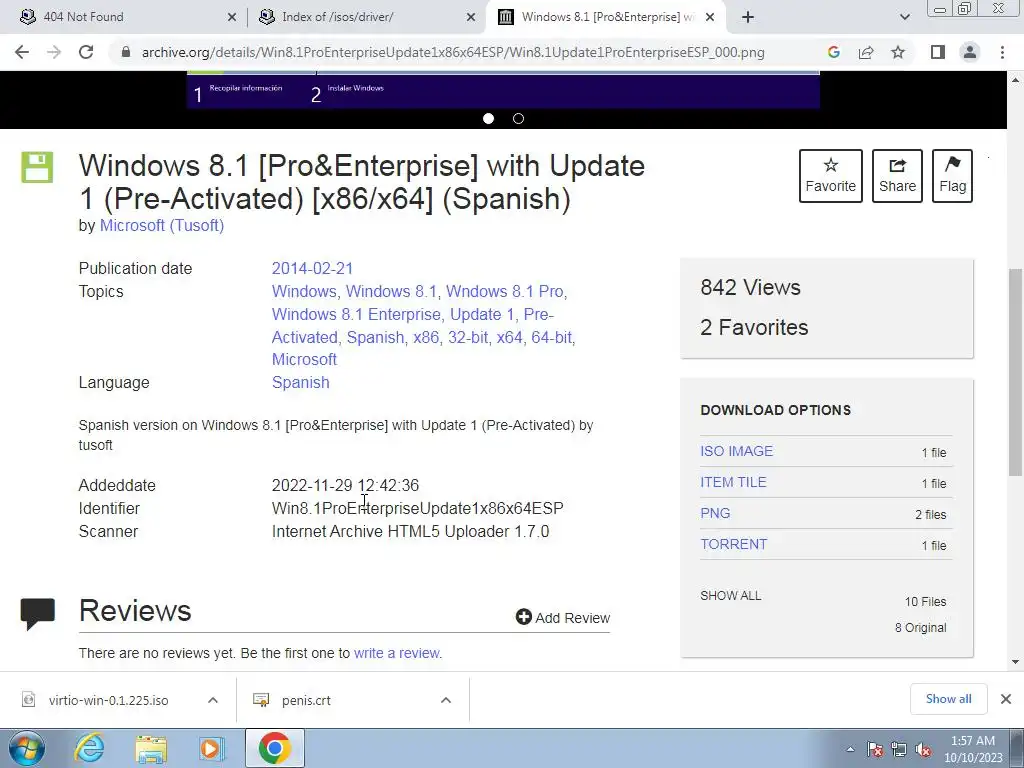Bookmark this page with the star icon
The width and height of the screenshot is (1024, 768).
(898, 52)
